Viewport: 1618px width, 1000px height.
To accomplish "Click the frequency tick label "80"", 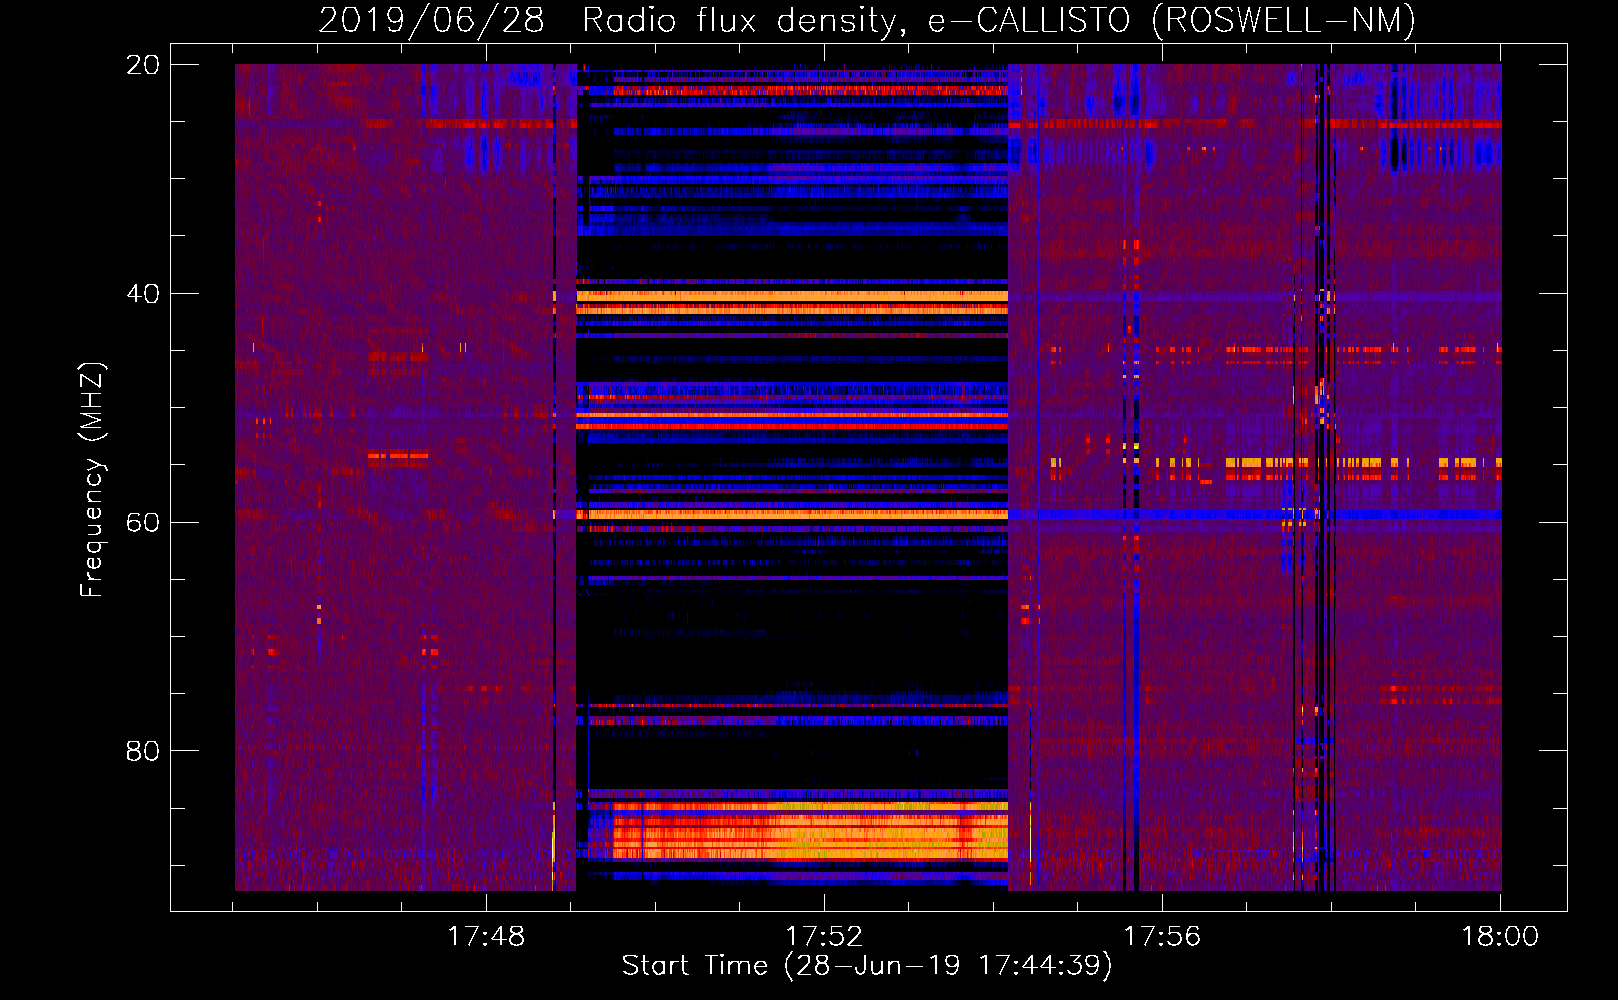I will click(143, 751).
